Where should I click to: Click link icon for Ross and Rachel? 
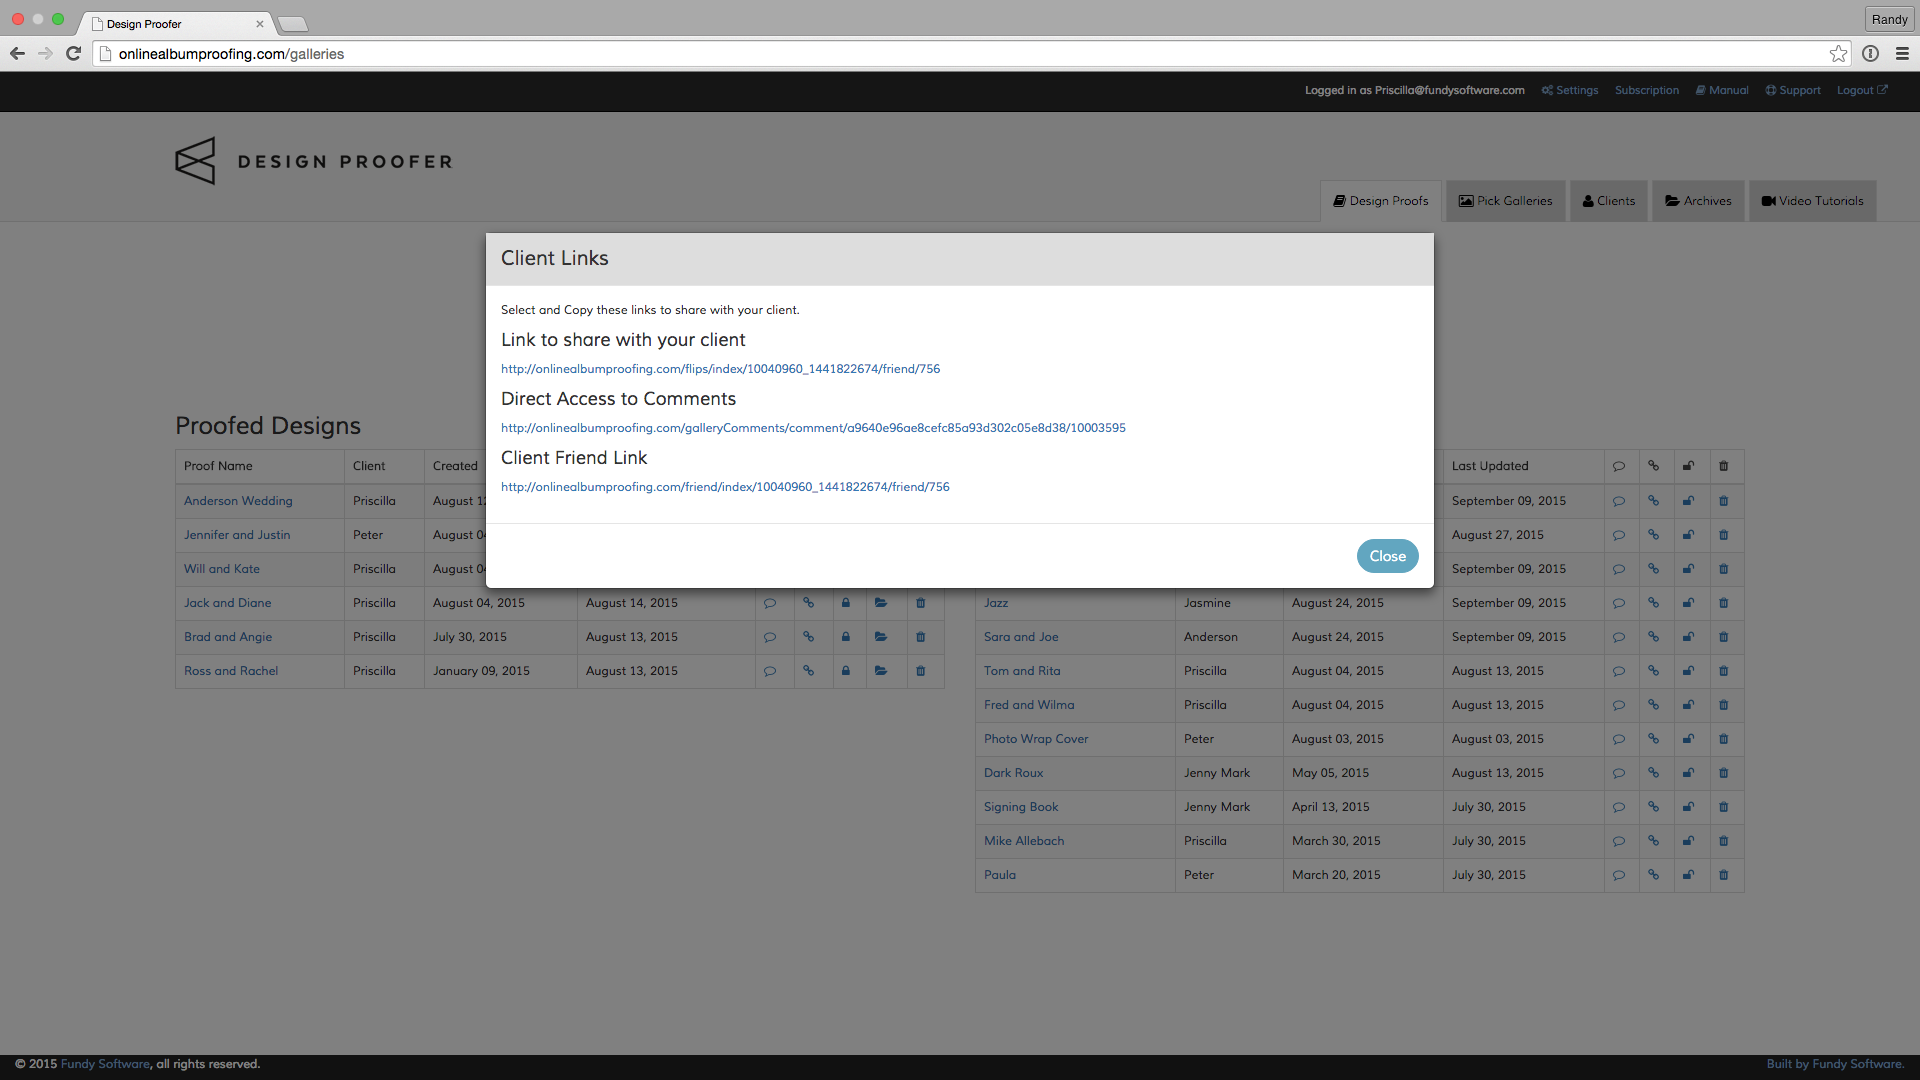click(808, 671)
